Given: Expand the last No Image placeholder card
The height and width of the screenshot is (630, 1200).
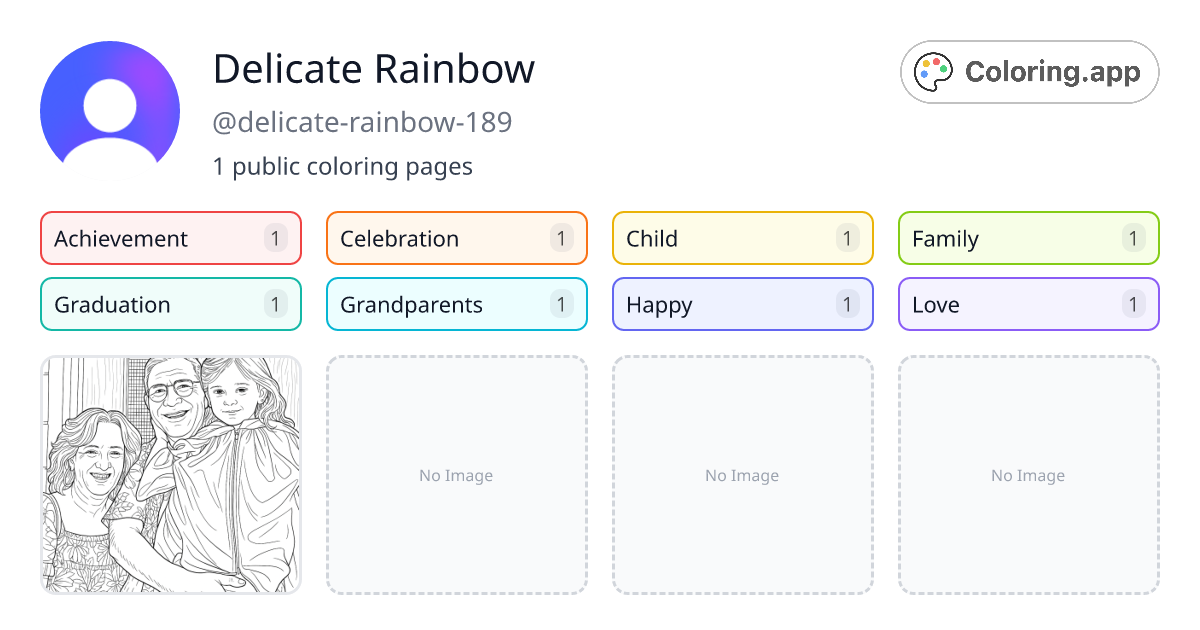Looking at the screenshot, I should tap(1028, 475).
